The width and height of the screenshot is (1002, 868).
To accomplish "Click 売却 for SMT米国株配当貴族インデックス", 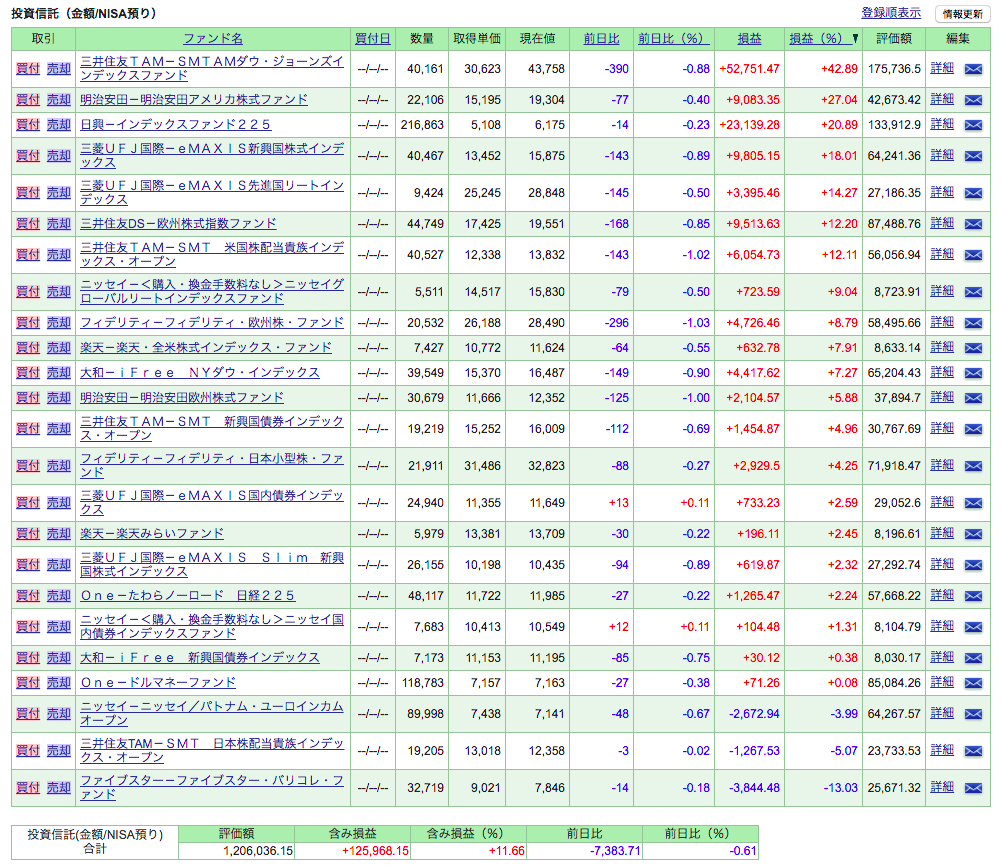I will (59, 254).
